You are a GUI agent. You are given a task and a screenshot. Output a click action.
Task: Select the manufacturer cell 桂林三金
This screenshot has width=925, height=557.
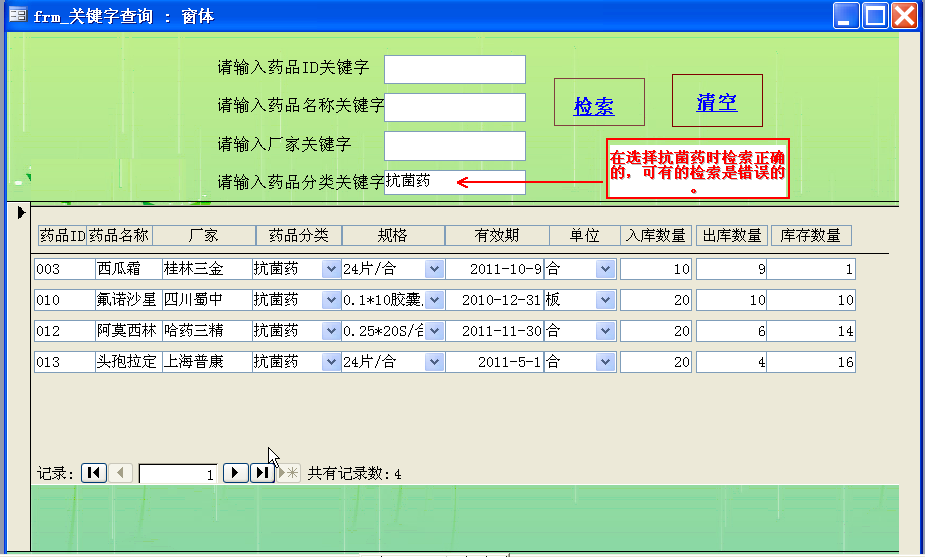pos(207,269)
